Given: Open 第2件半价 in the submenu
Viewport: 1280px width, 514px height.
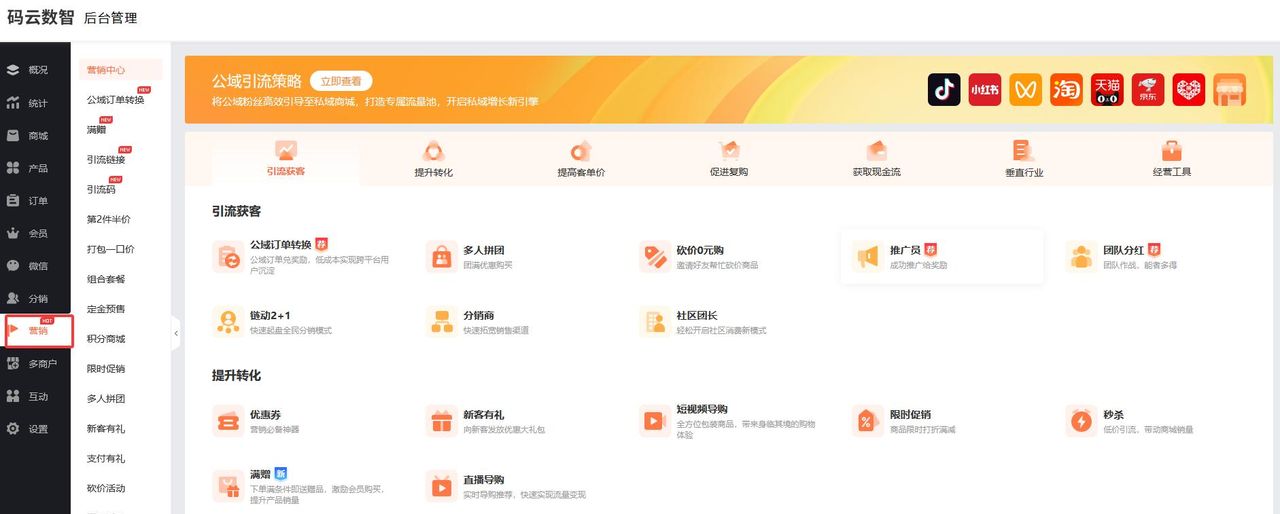Looking at the screenshot, I should tap(108, 219).
